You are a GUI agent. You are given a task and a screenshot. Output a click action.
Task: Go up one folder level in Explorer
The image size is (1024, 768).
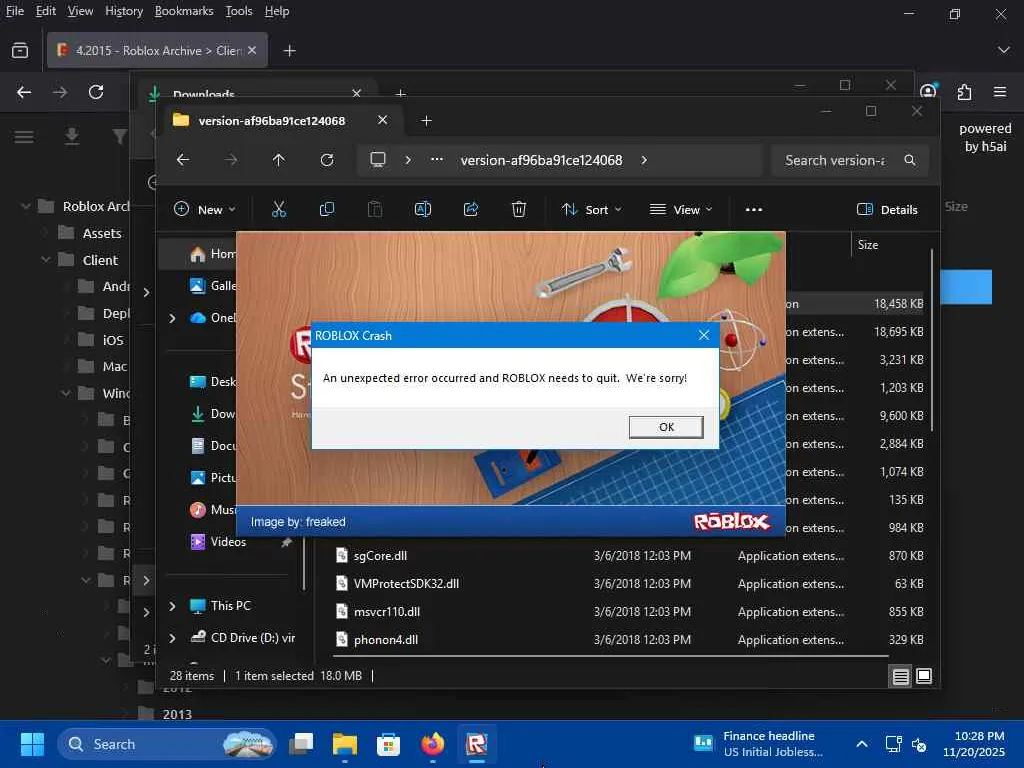click(x=279, y=160)
